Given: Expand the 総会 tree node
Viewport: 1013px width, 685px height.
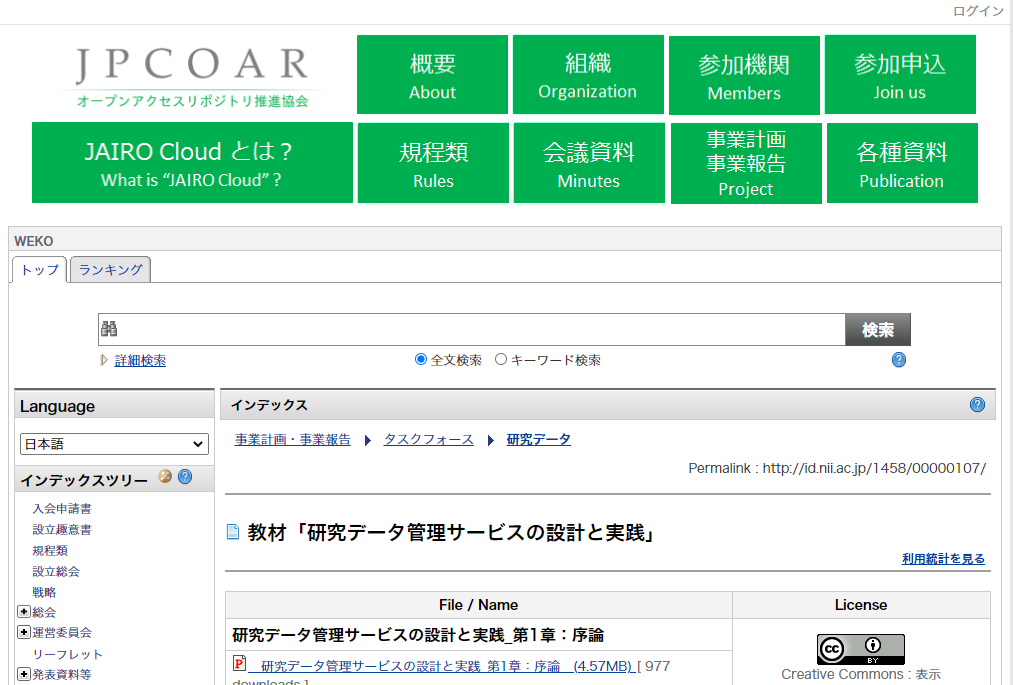Looking at the screenshot, I should pyautogui.click(x=23, y=612).
